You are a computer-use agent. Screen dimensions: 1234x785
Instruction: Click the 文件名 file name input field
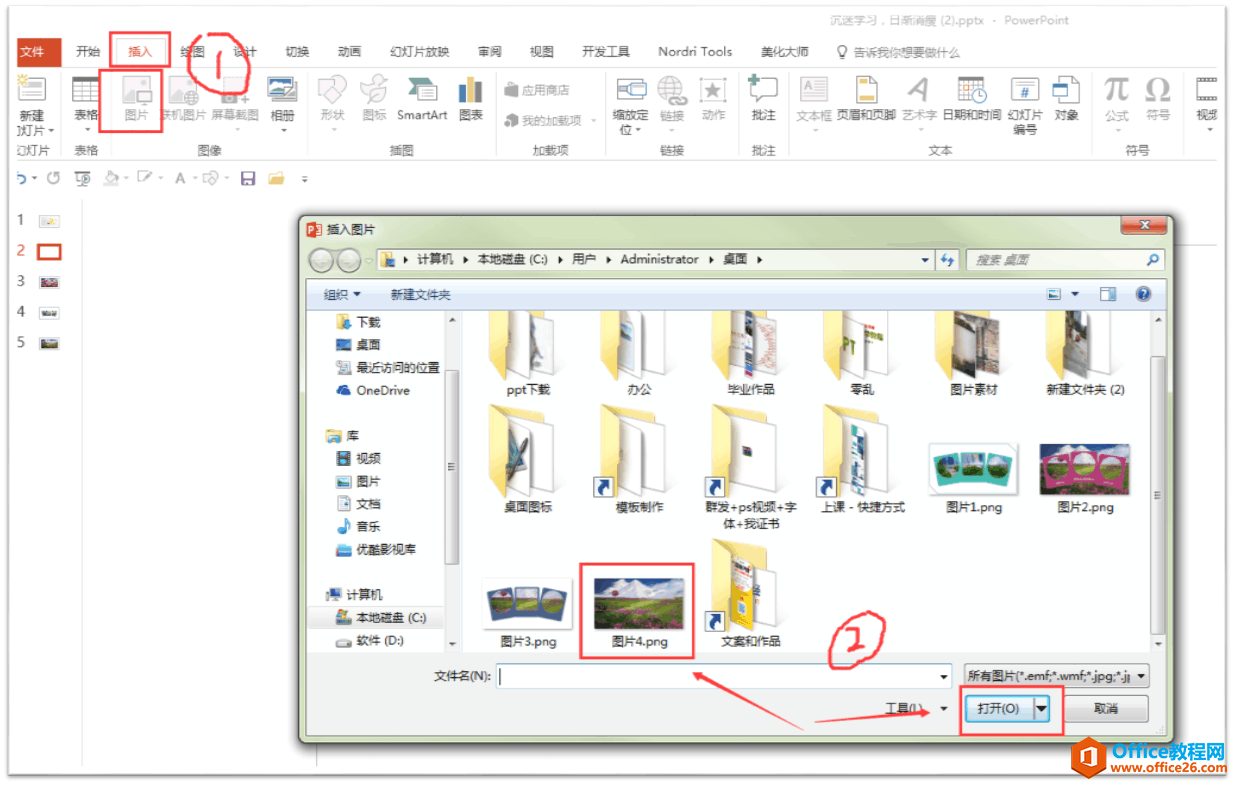(x=724, y=677)
